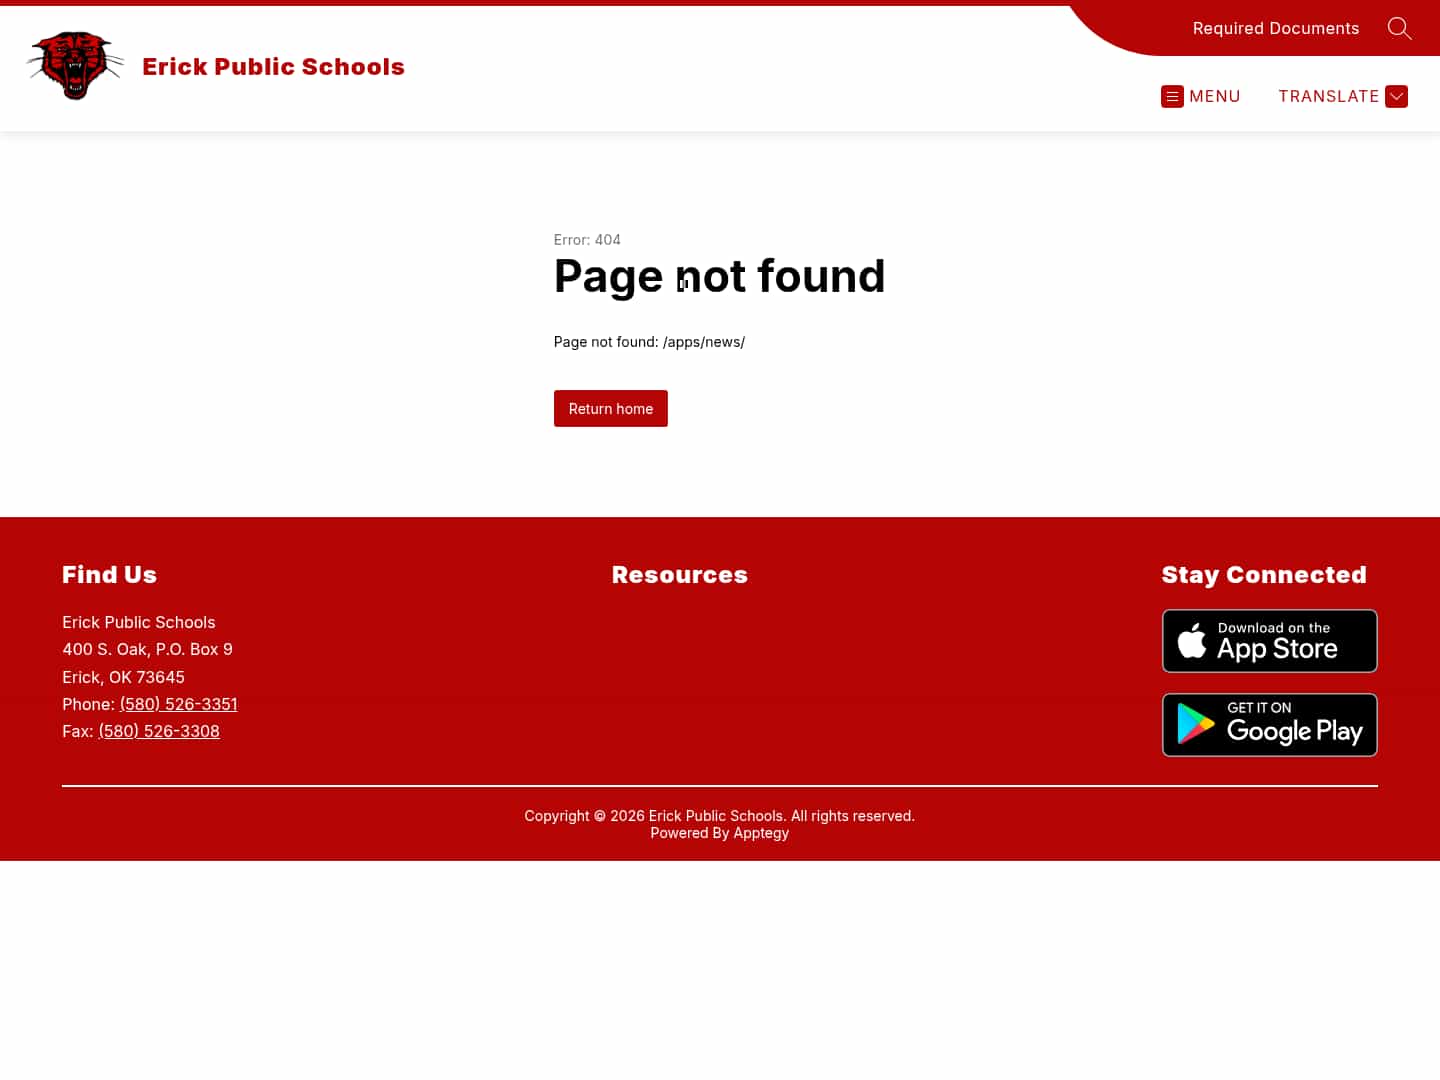The image size is (1440, 1080).
Task: Select the Download on the App Store badge
Action: tap(1269, 640)
